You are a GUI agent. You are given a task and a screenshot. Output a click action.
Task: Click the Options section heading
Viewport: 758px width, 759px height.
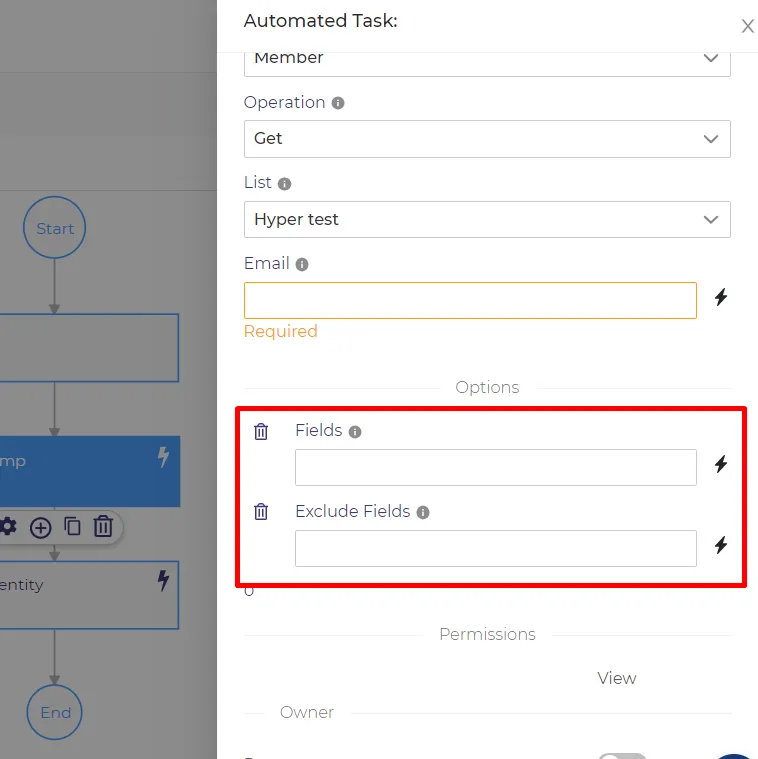click(487, 387)
